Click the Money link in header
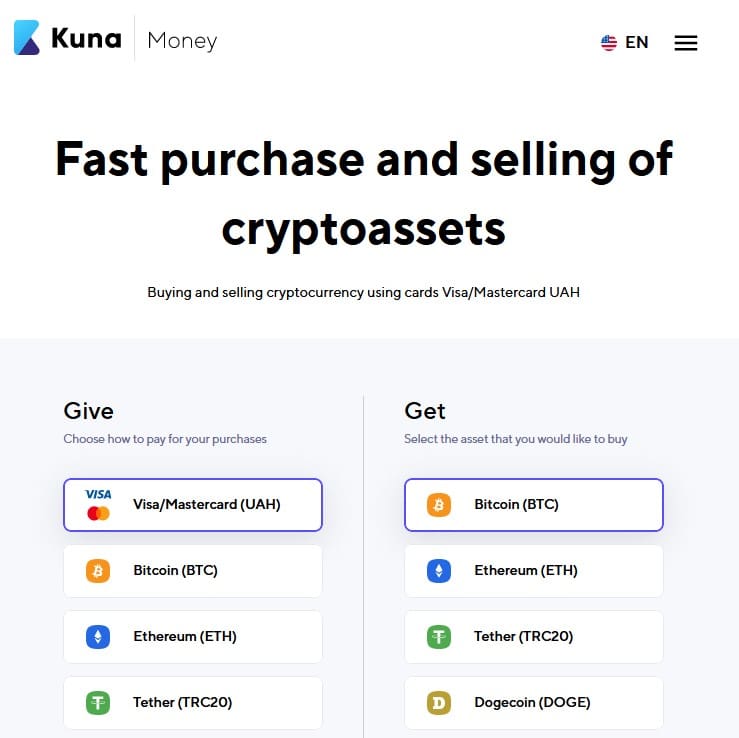Image resolution: width=739 pixels, height=738 pixels. [x=182, y=41]
